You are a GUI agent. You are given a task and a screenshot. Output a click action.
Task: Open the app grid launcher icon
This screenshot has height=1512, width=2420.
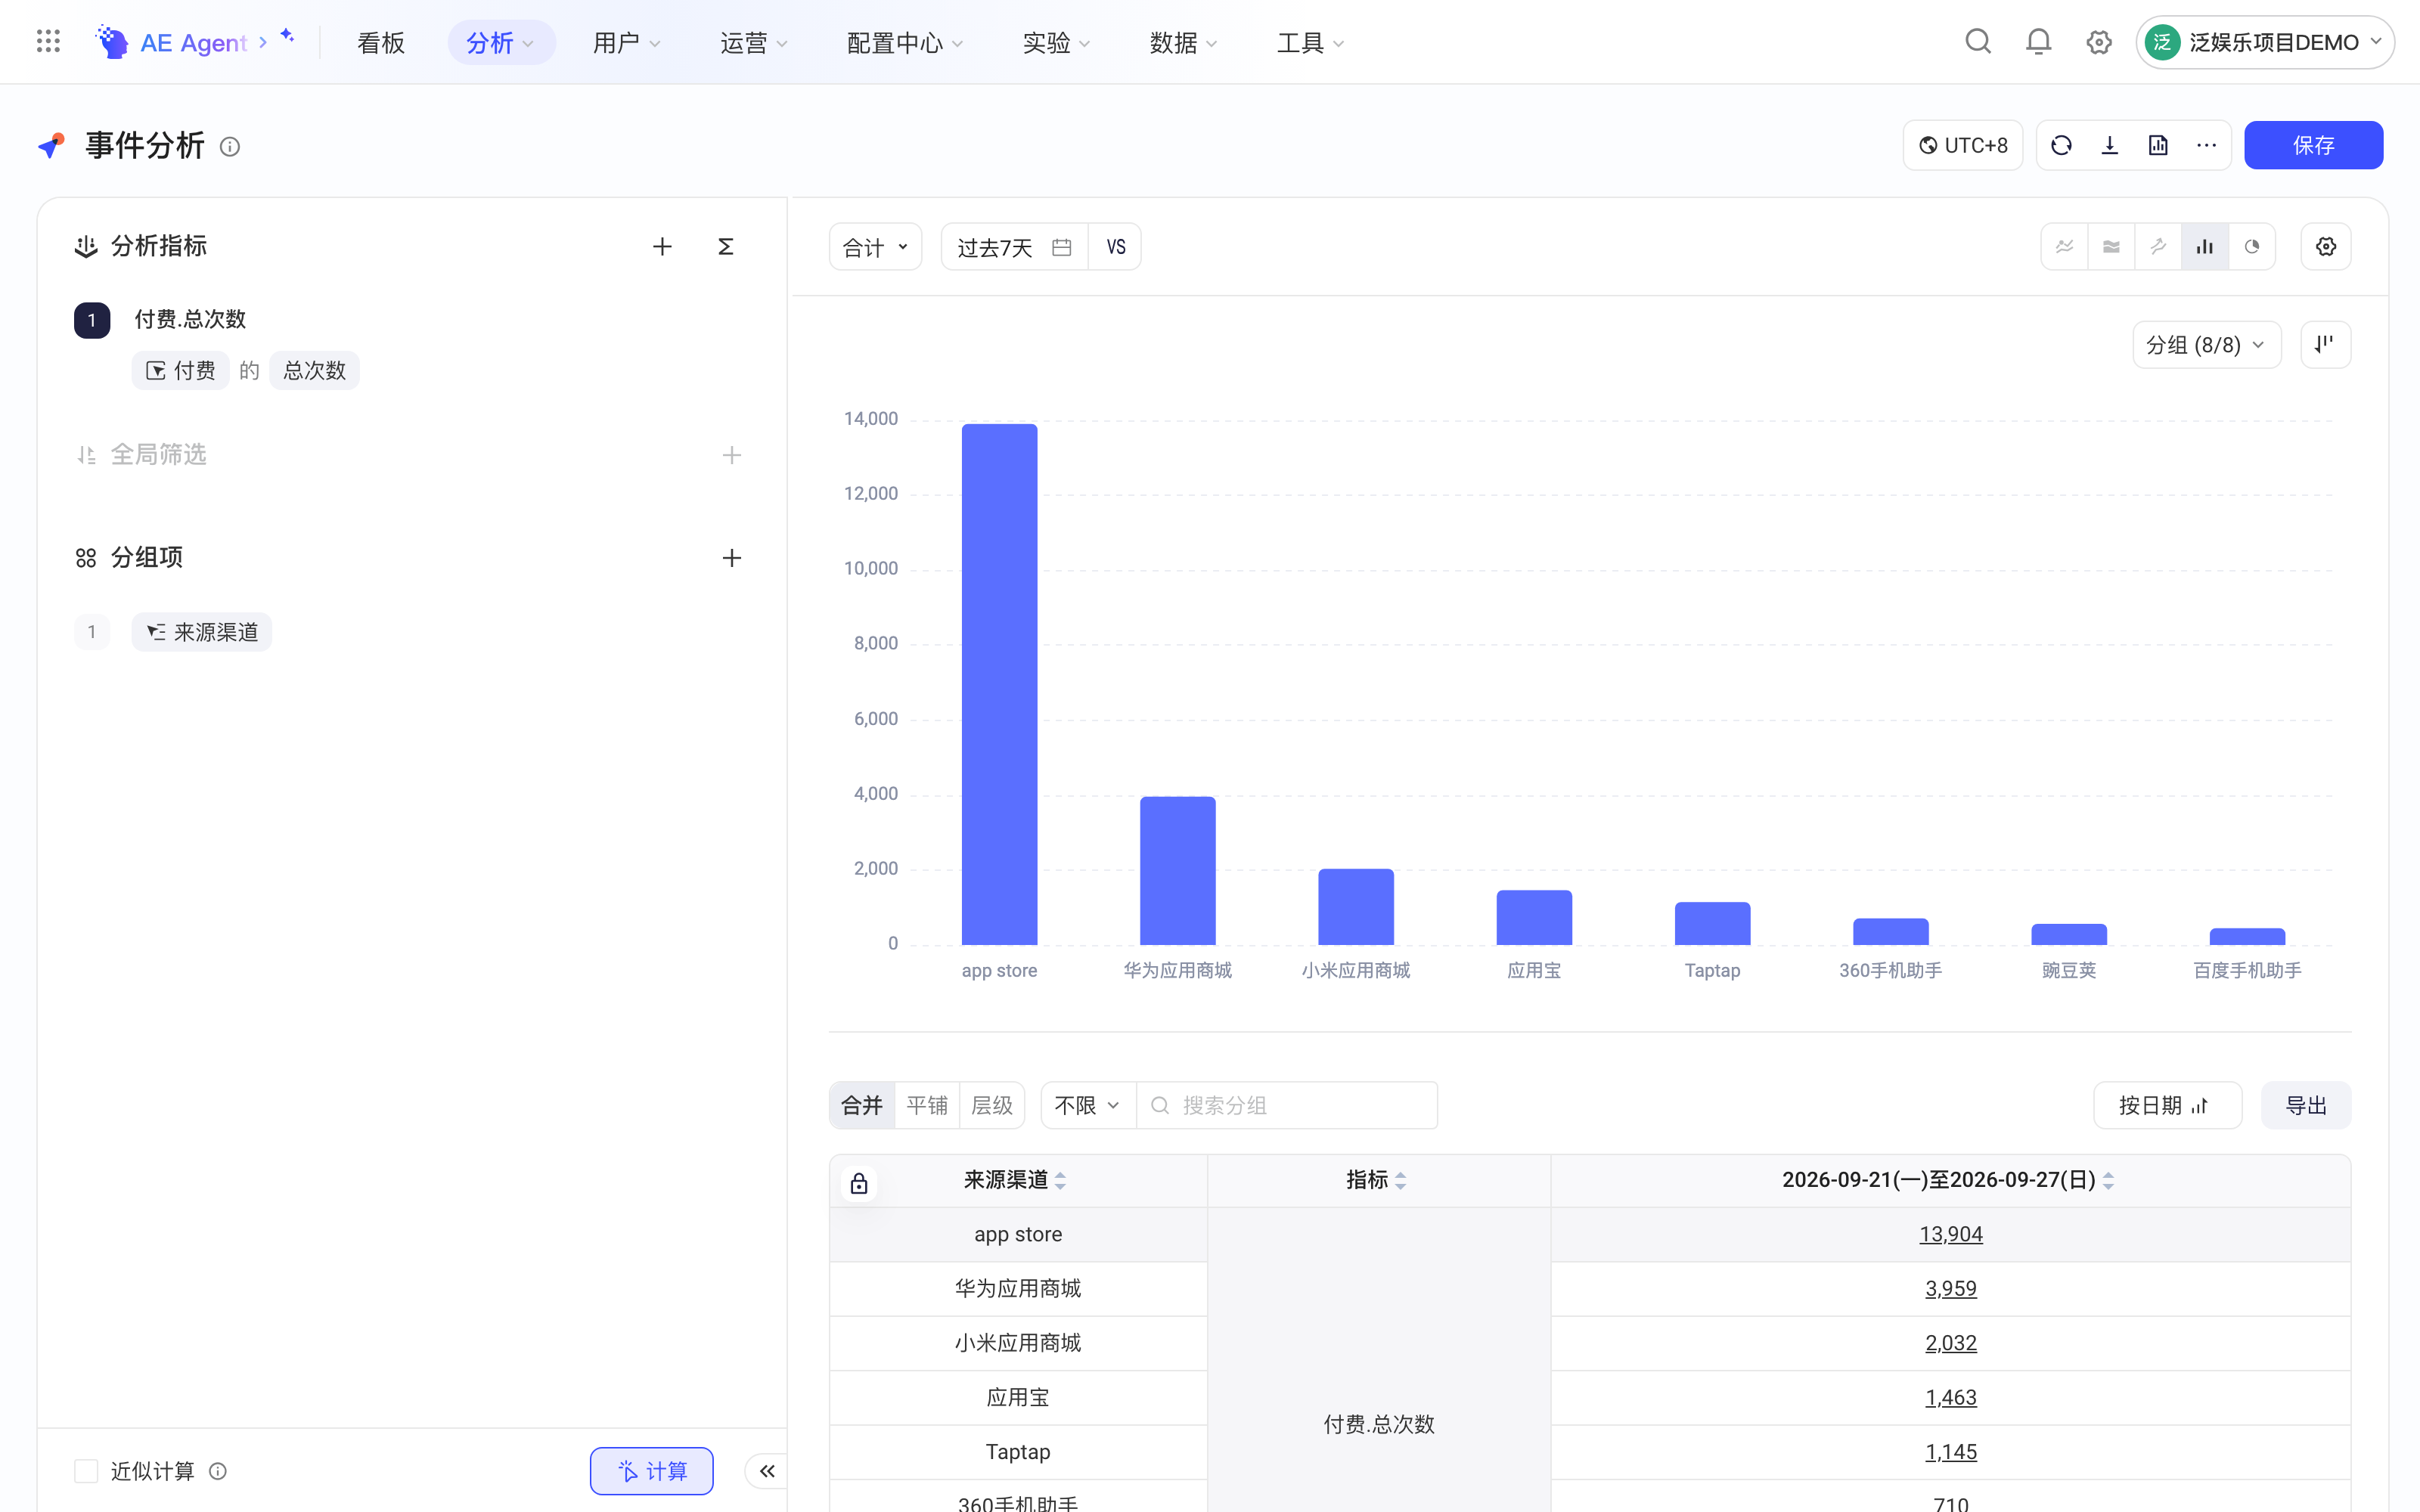click(48, 42)
